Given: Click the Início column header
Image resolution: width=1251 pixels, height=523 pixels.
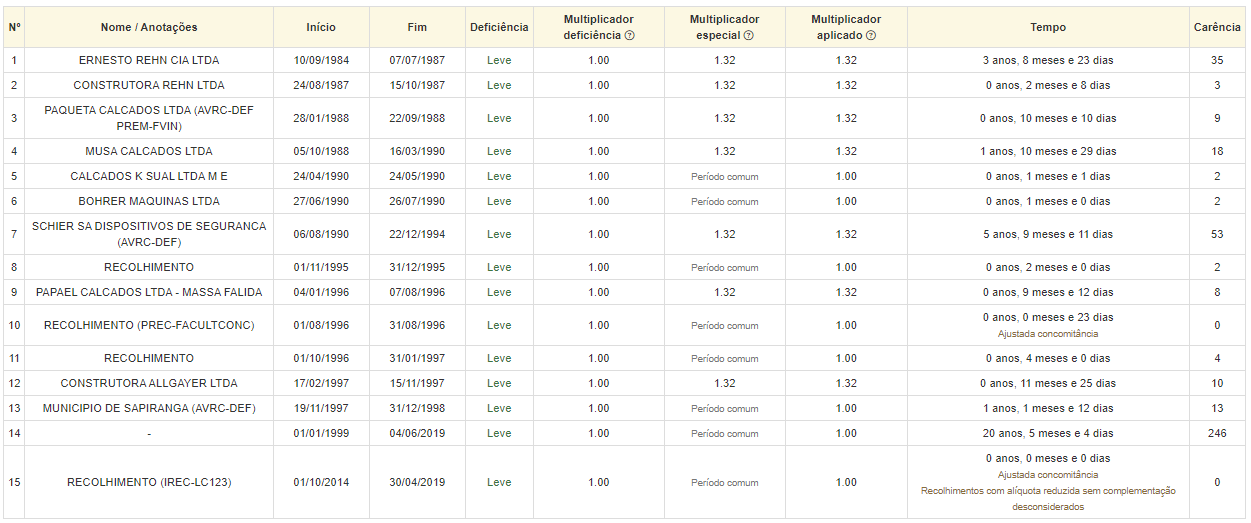Looking at the screenshot, I should 321,27.
